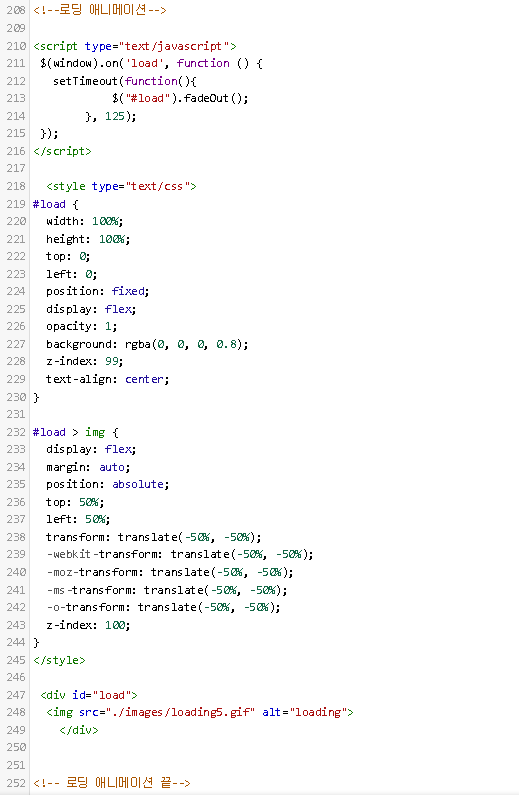Click the fadeOut() method text

[x=216, y=98]
